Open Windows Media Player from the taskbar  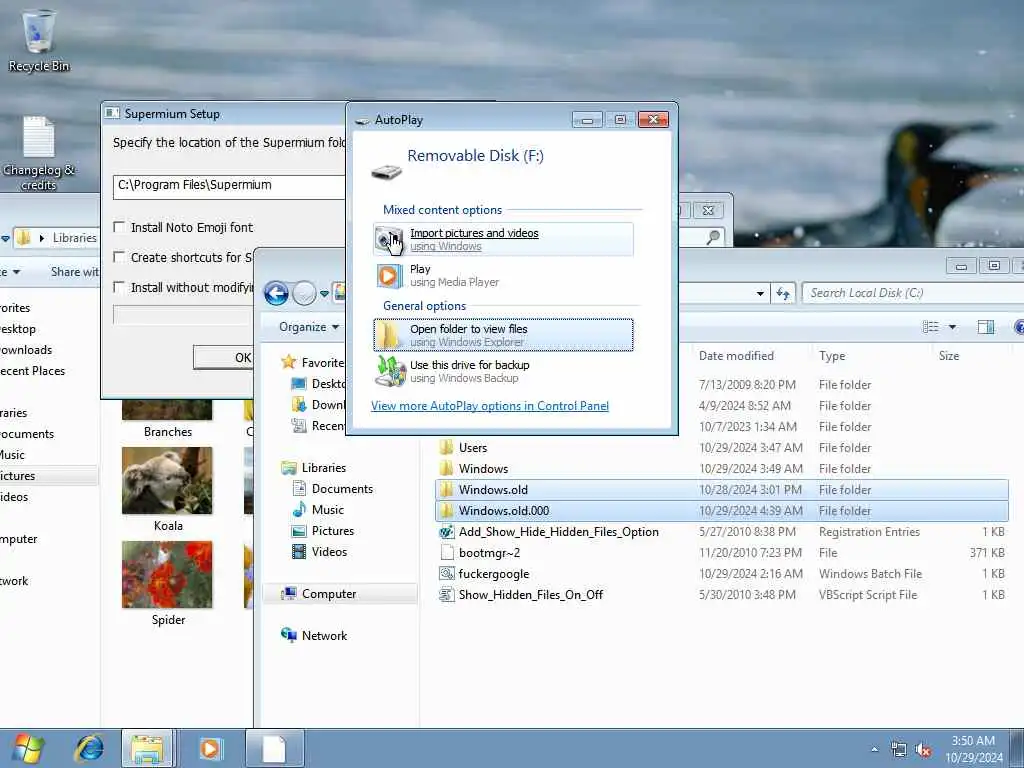coord(210,748)
